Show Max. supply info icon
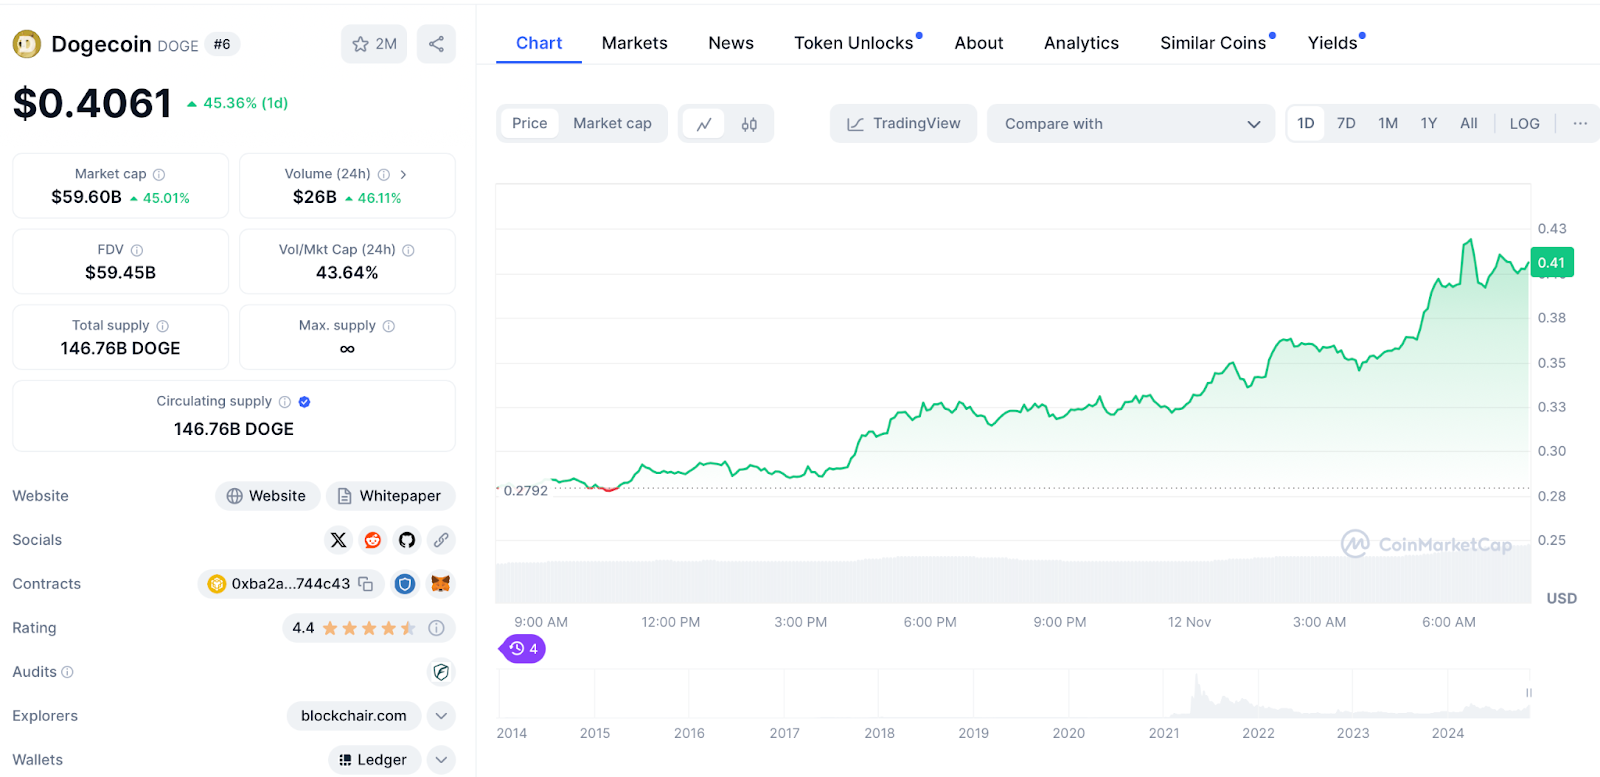The width and height of the screenshot is (1600, 777). click(x=389, y=326)
